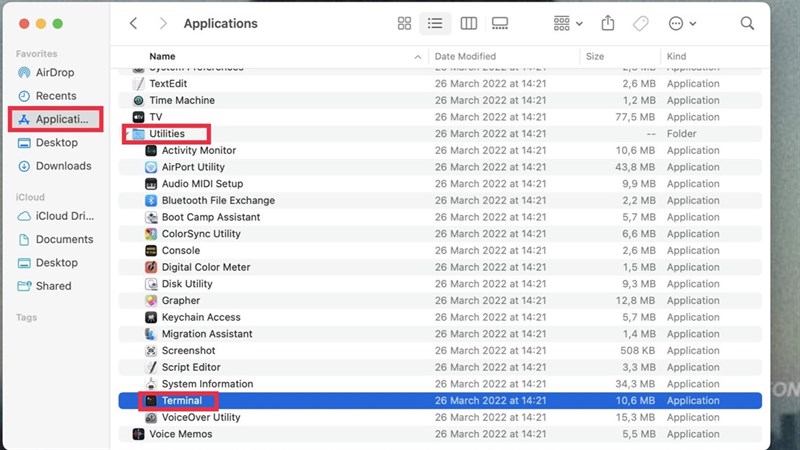800x450 pixels.
Task: Switch to gallery view
Action: (499, 23)
